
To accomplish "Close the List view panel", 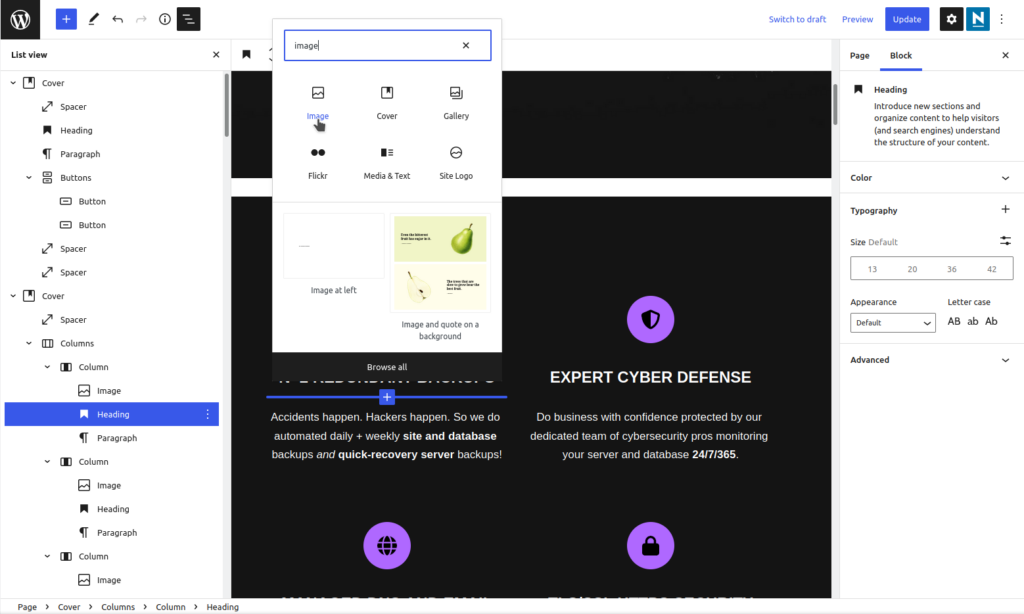I will click(216, 55).
